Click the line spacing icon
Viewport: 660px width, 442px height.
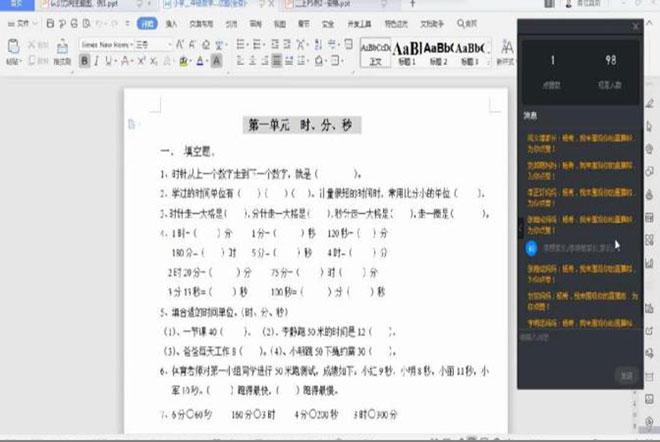tap(301, 61)
